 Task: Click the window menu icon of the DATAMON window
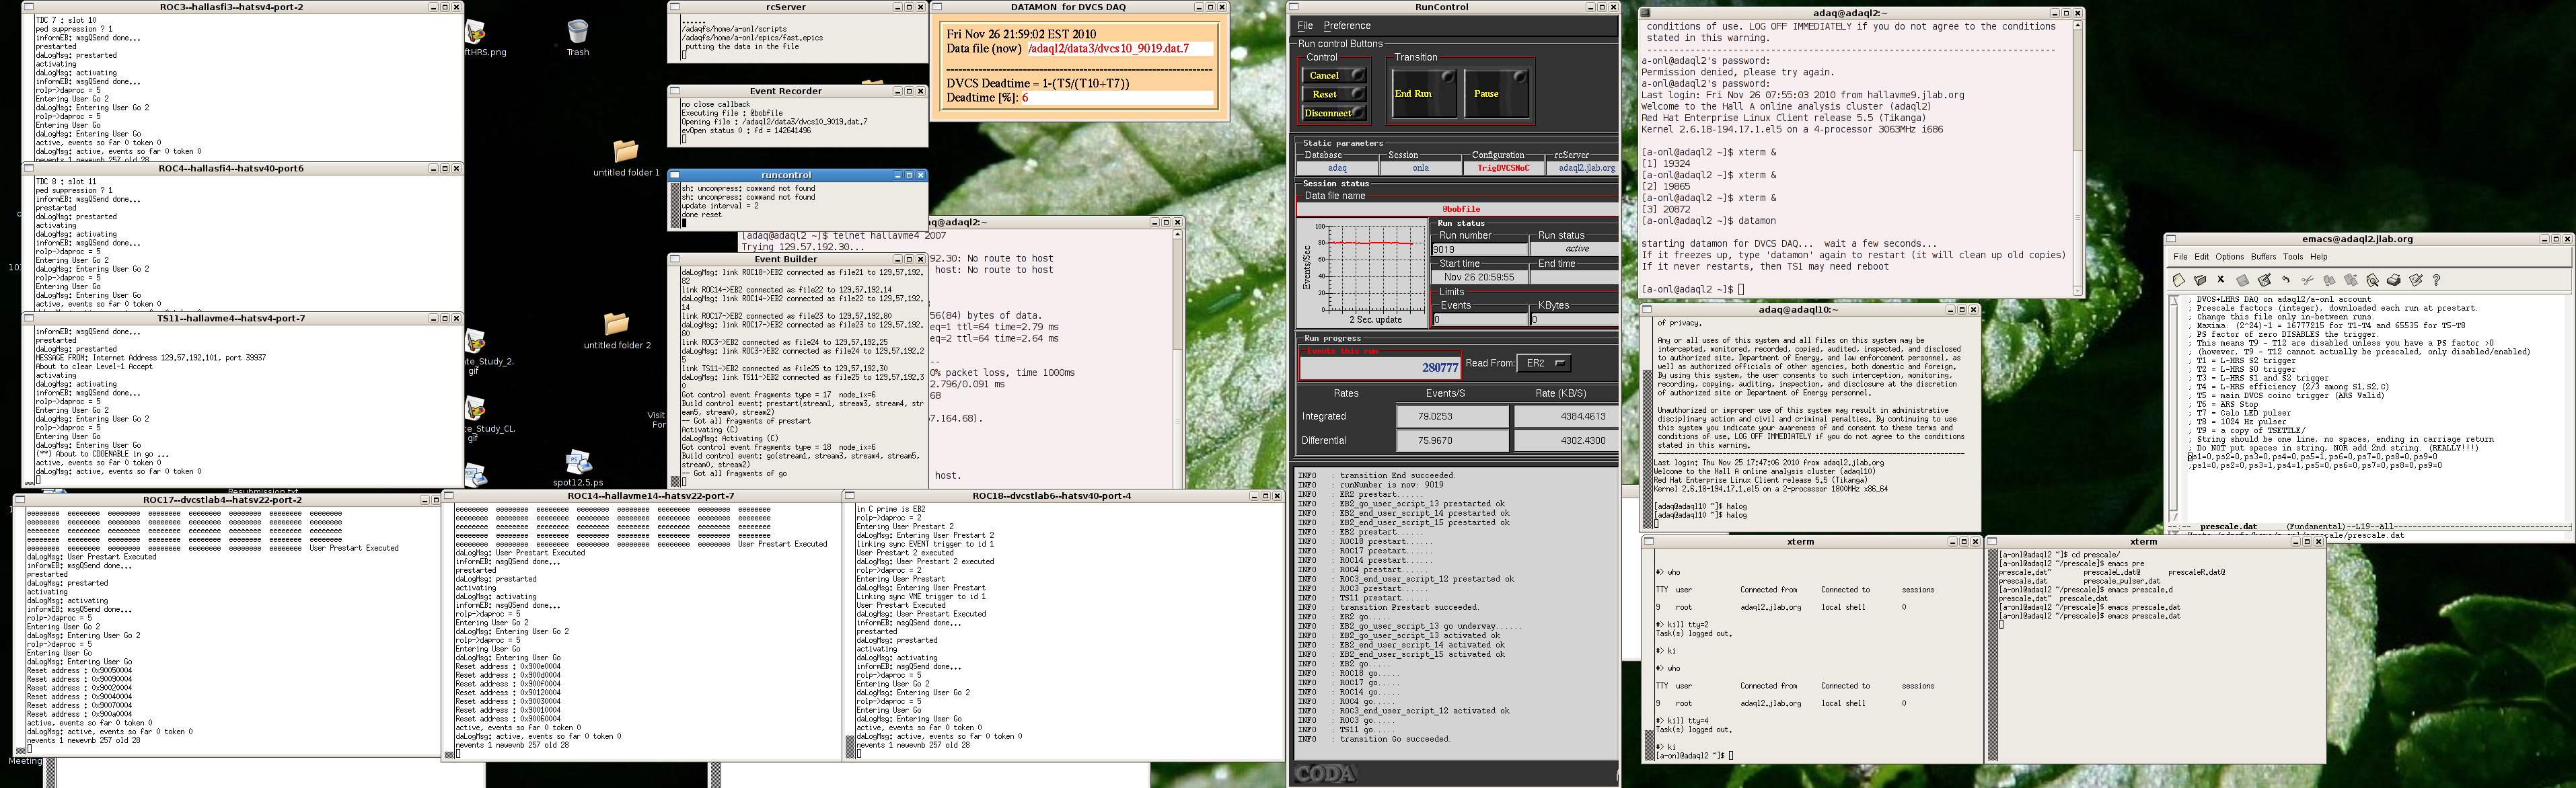(x=937, y=7)
